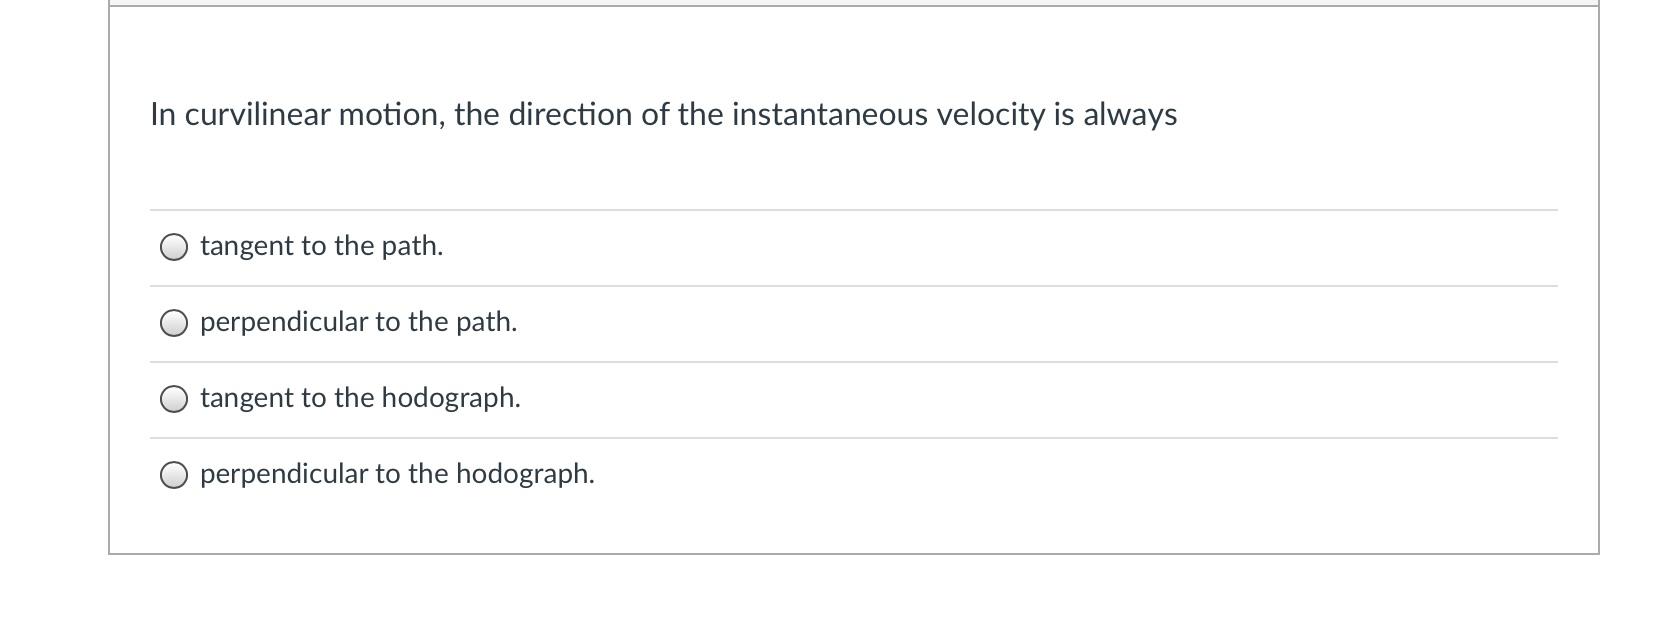Click the word 'always' ending the question
The height and width of the screenshot is (620, 1677).
pos(1130,115)
